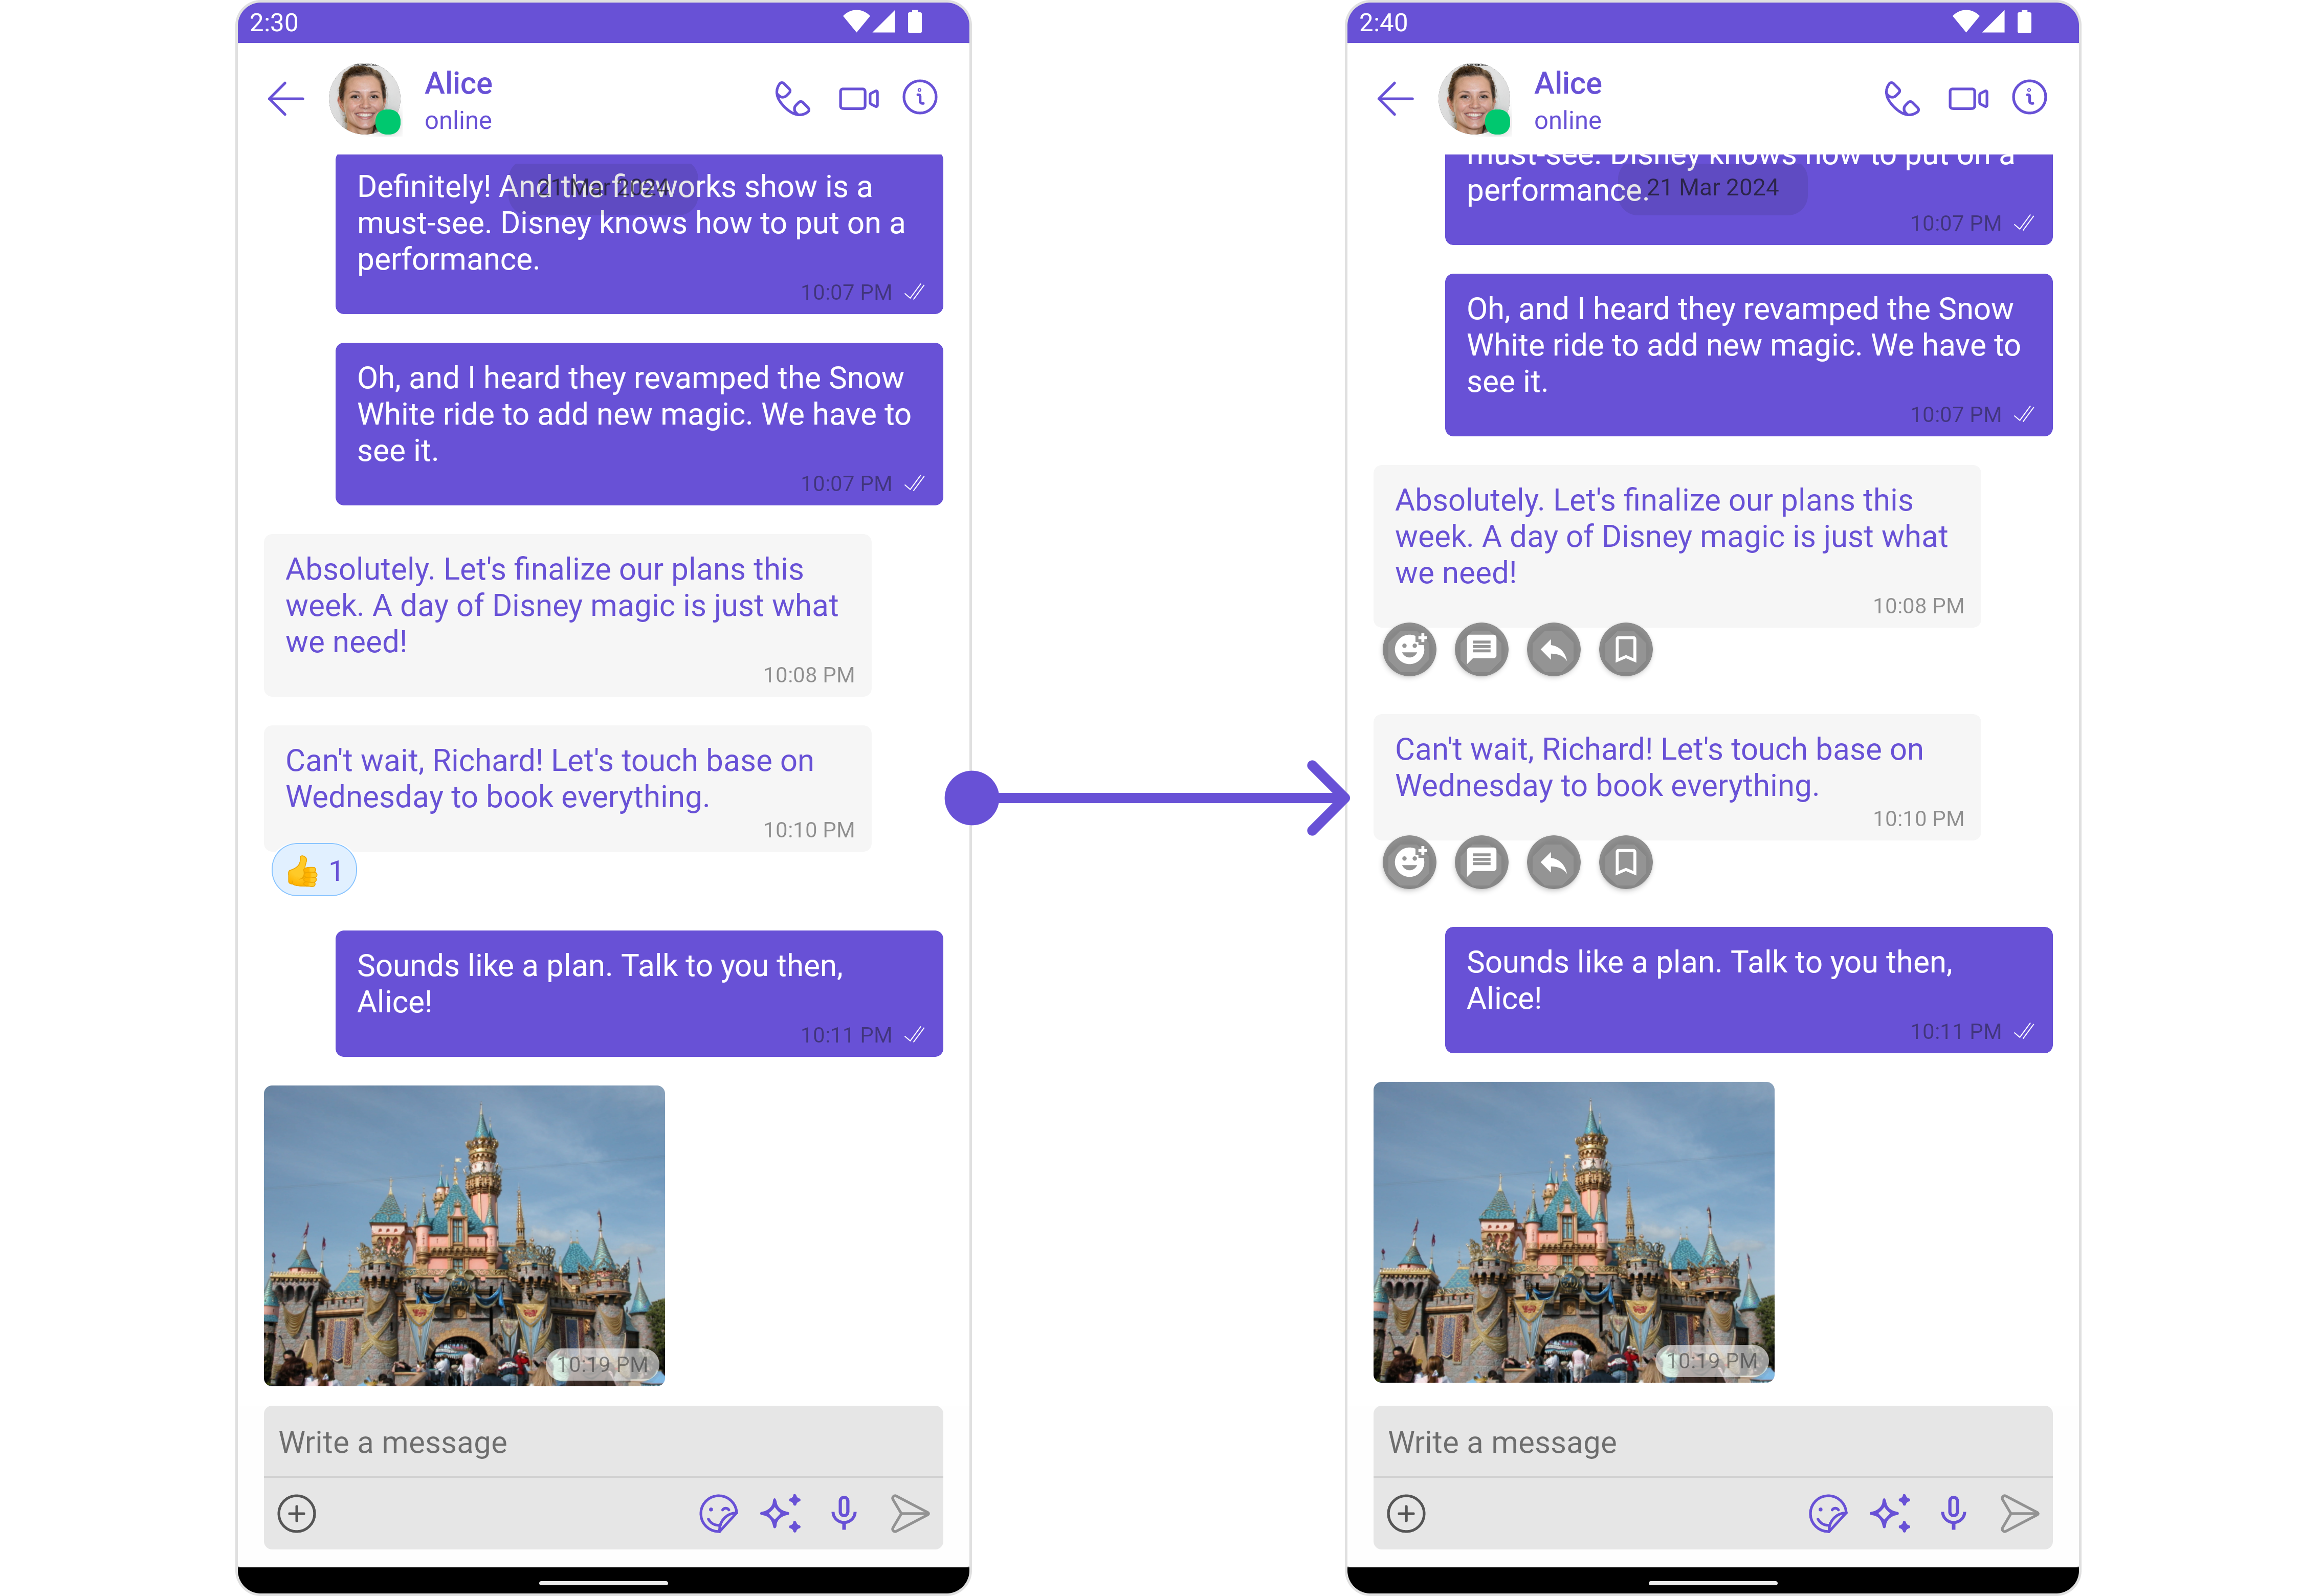Open message thread on the 'Absolutely' bubble
Viewport: 2301px width, 1596px height.
[x=1481, y=650]
